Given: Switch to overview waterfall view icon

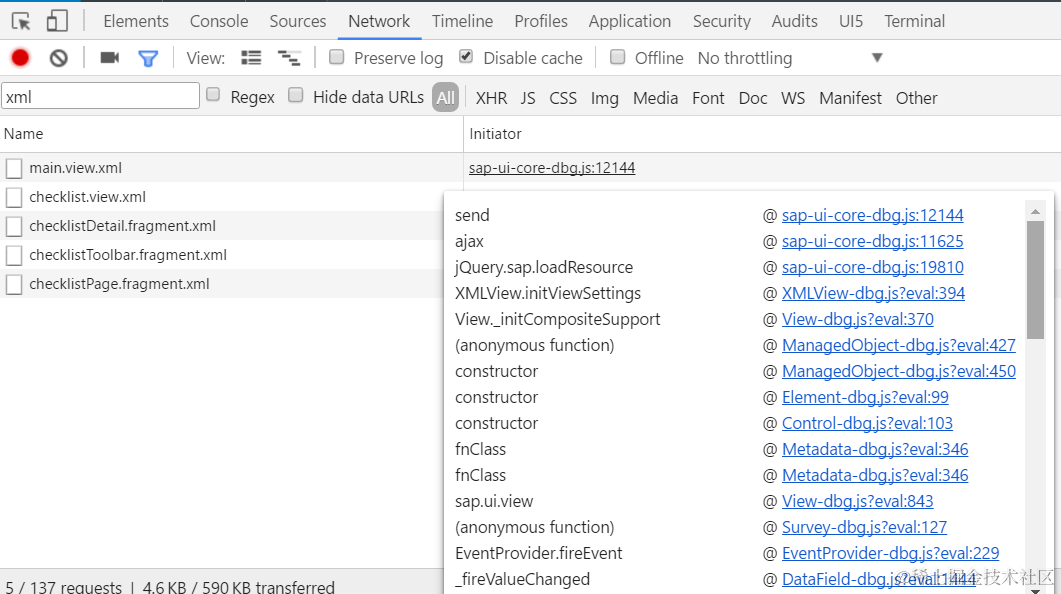Looking at the screenshot, I should pyautogui.click(x=289, y=58).
